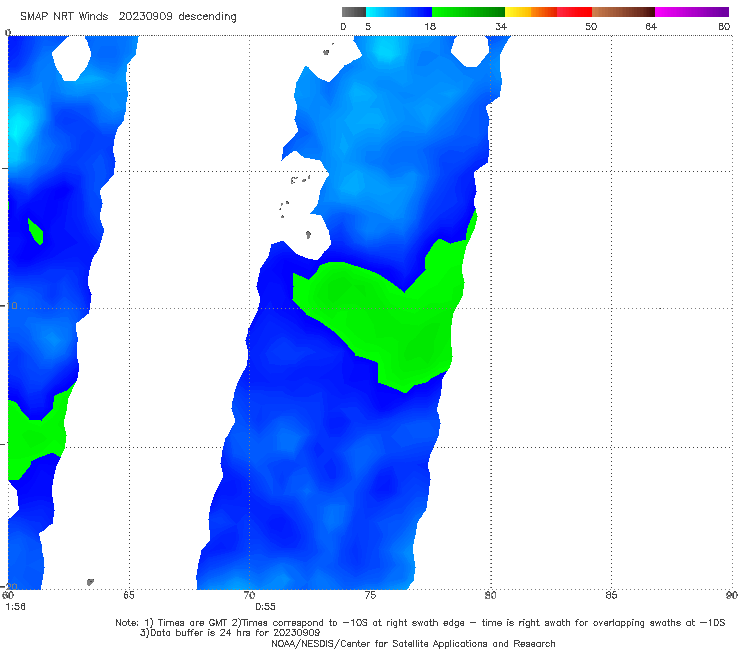
Task: Click the color bar label '34'
Action: 501,26
